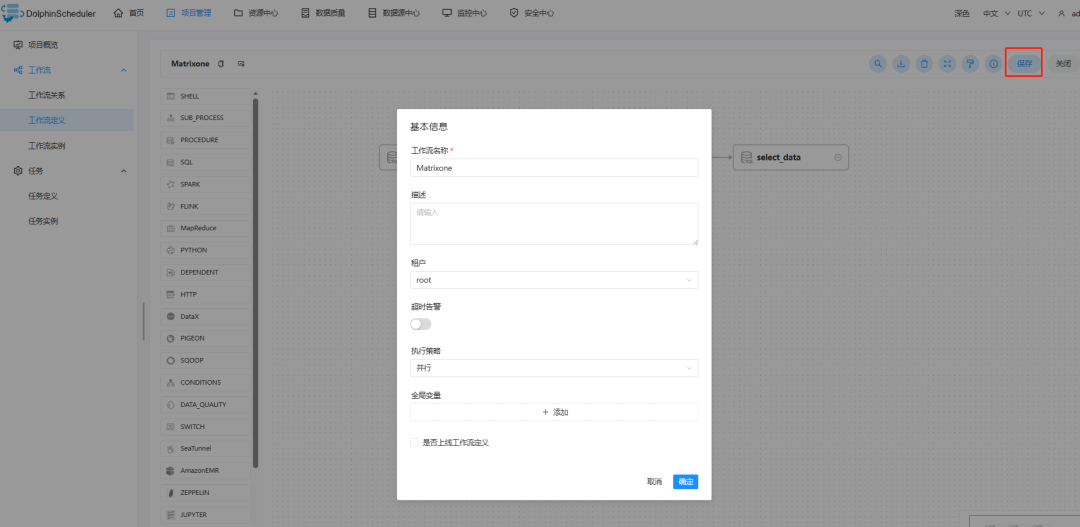Click the version info circle icon
Screen dimensions: 1080x527
pyautogui.click(x=993, y=63)
